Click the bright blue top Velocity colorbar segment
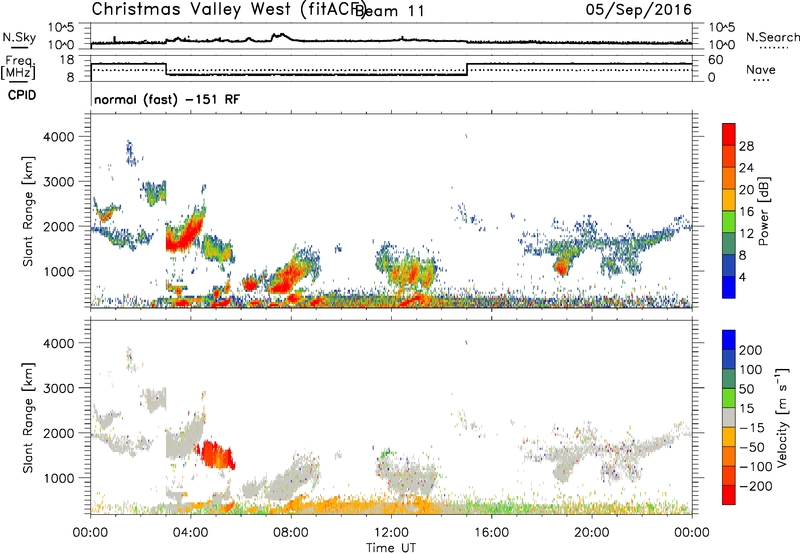800x554 pixels. [x=729, y=340]
